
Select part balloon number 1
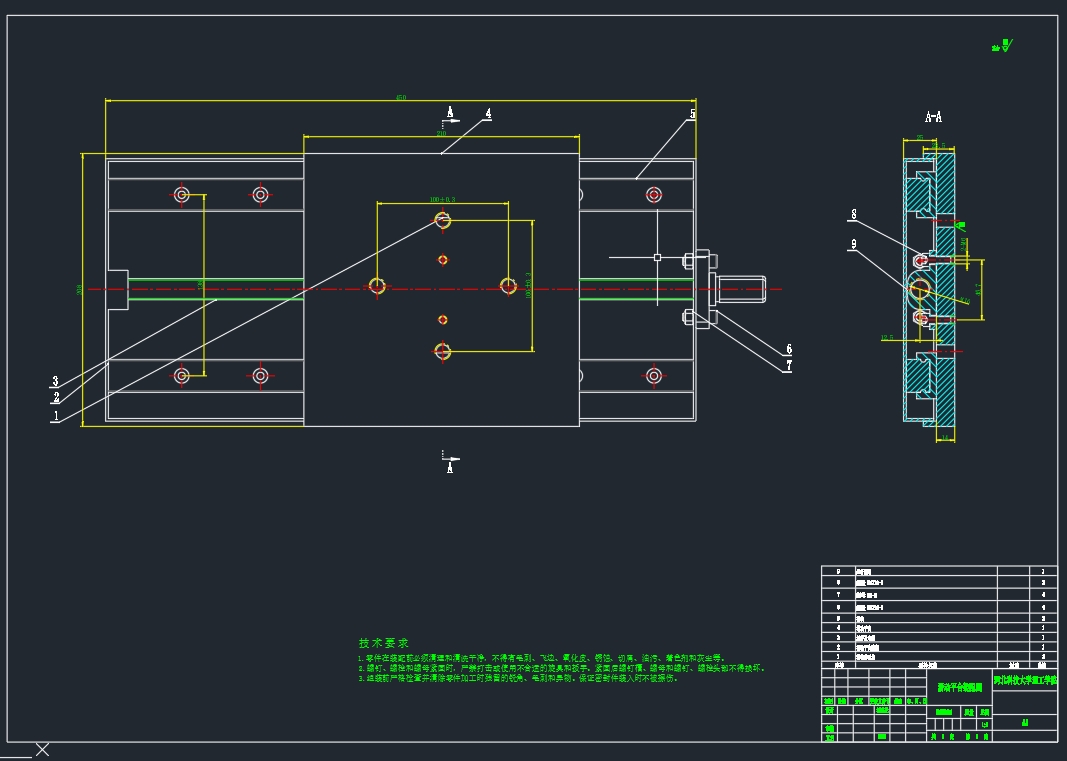(56, 415)
